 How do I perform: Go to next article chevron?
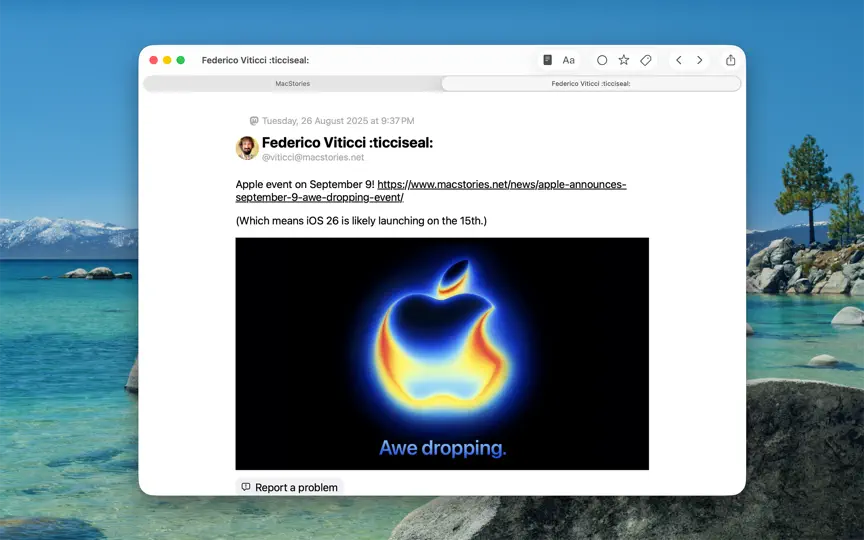point(699,60)
